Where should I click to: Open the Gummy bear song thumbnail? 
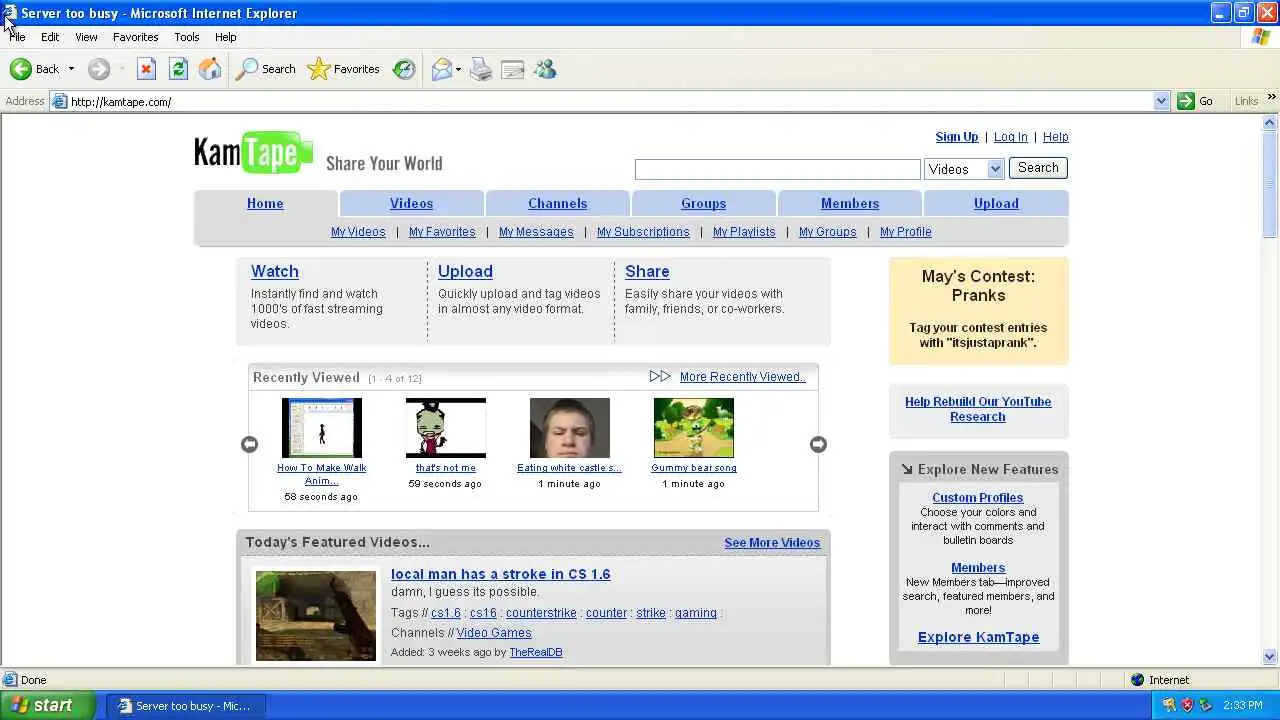[x=694, y=428]
